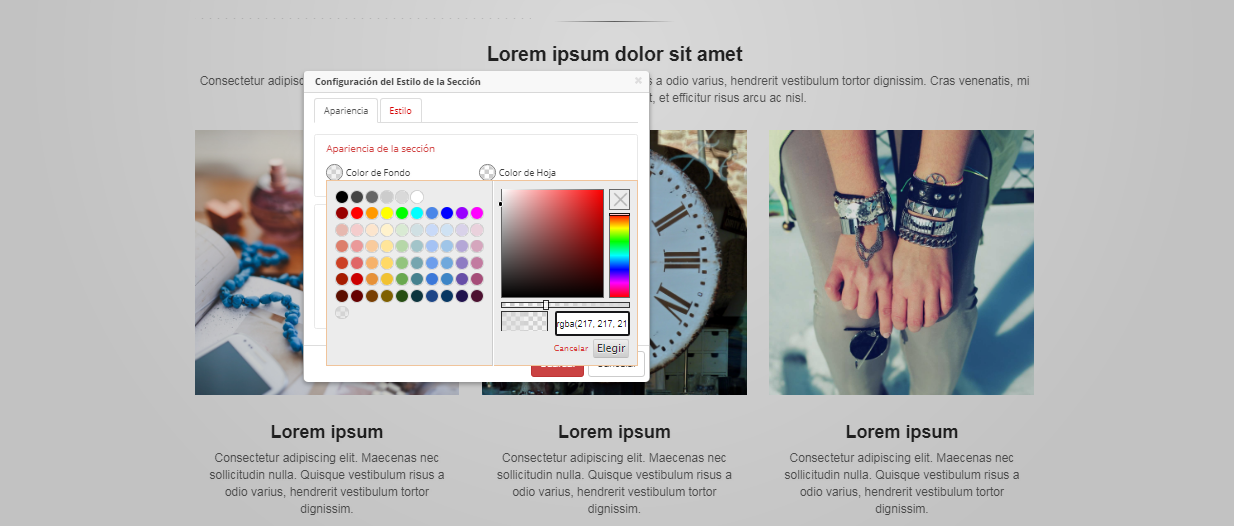Click inside the red saturation gradient box

click(x=552, y=243)
